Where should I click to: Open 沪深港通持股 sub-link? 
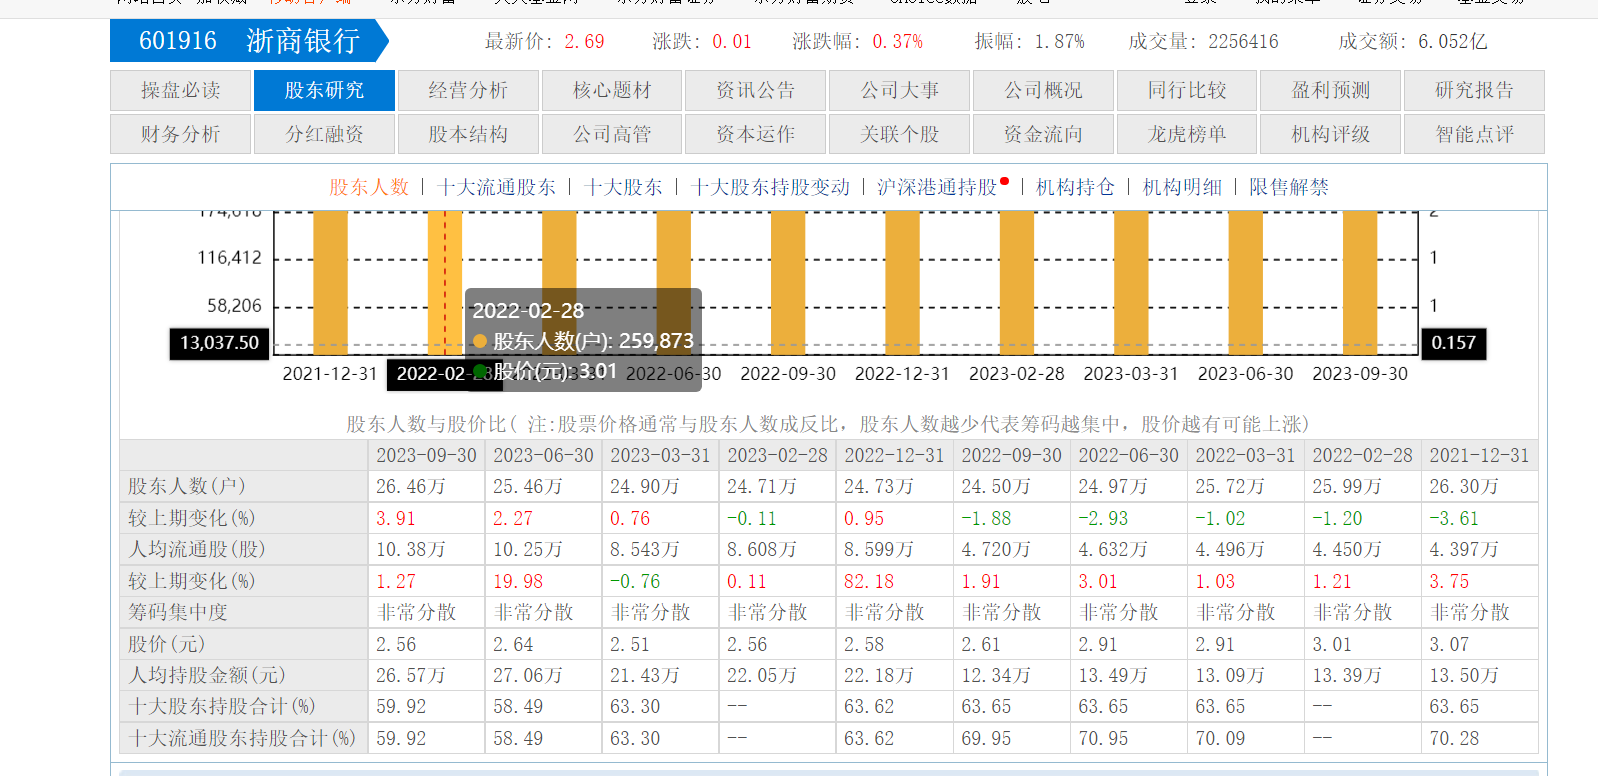click(938, 187)
